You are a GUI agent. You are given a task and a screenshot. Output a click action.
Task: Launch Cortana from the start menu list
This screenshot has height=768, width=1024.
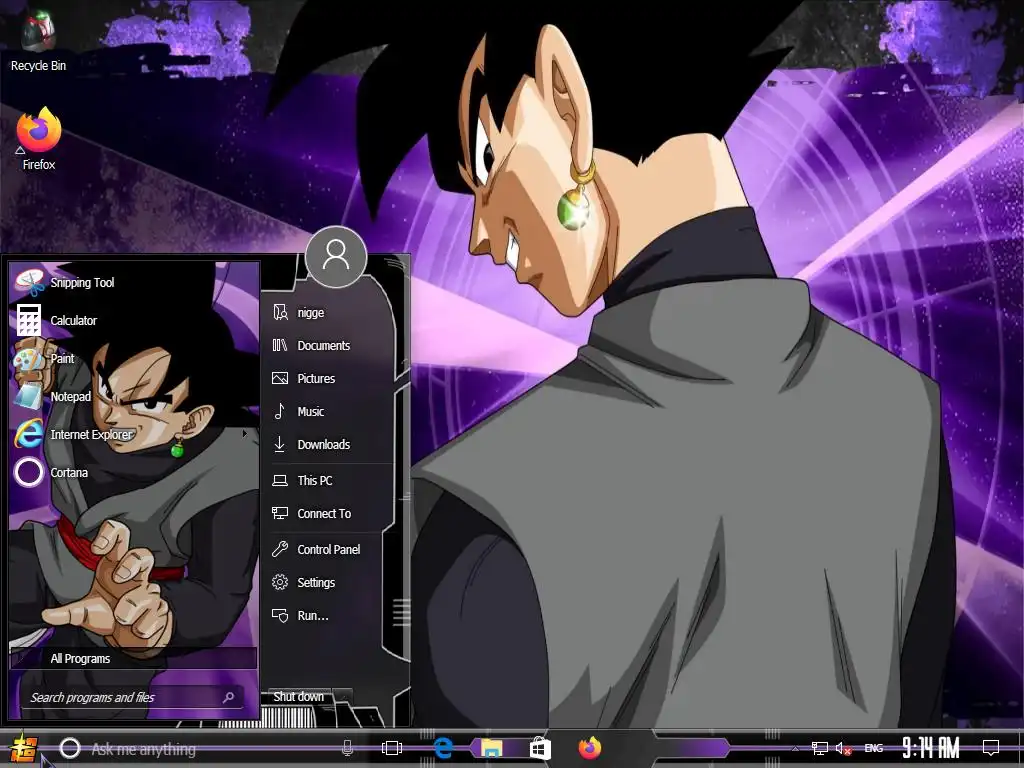tap(134, 472)
